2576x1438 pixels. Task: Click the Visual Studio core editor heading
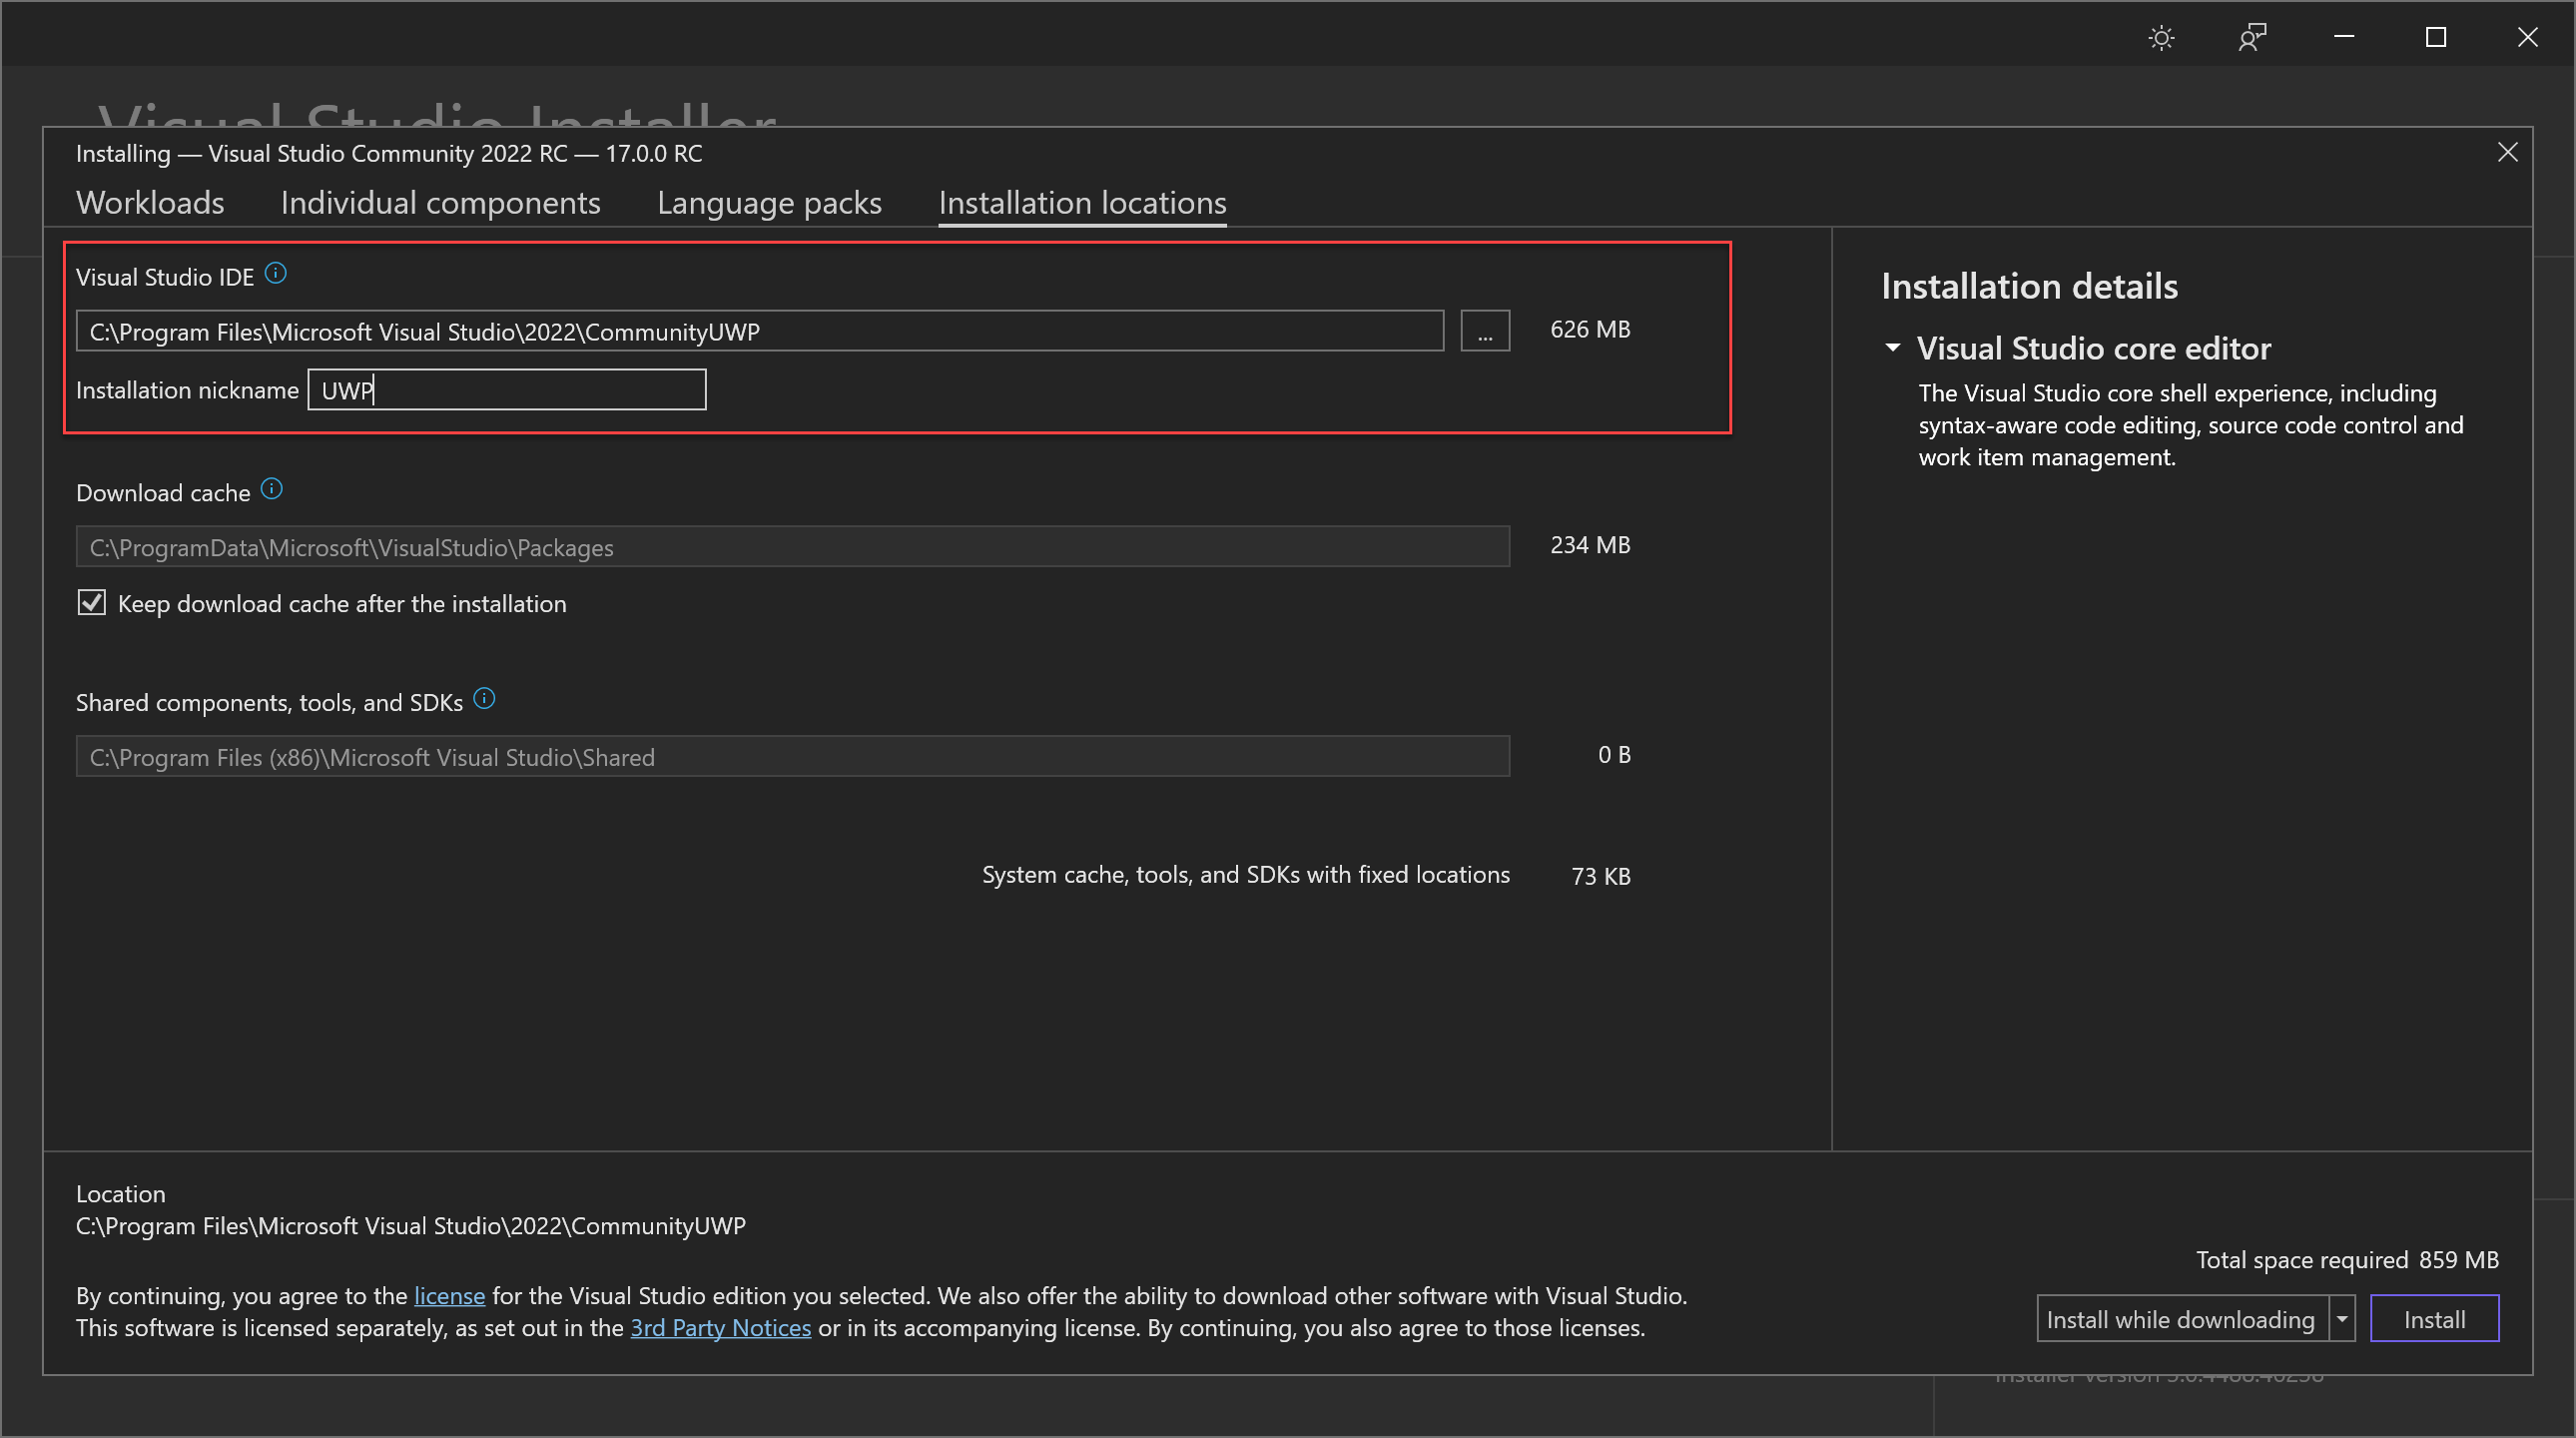[2094, 348]
